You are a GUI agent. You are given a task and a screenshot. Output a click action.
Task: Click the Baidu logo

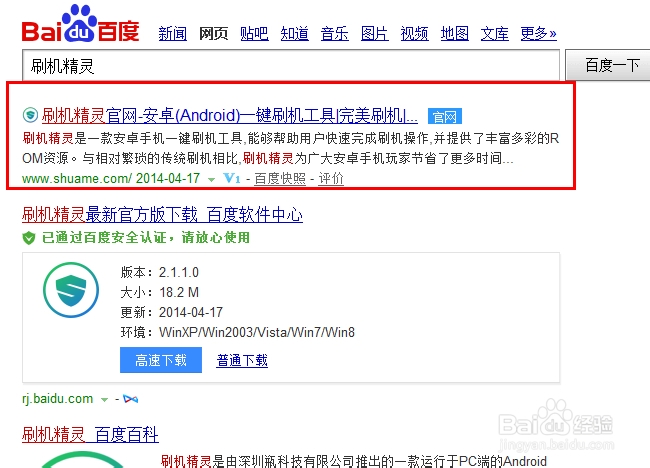80,24
